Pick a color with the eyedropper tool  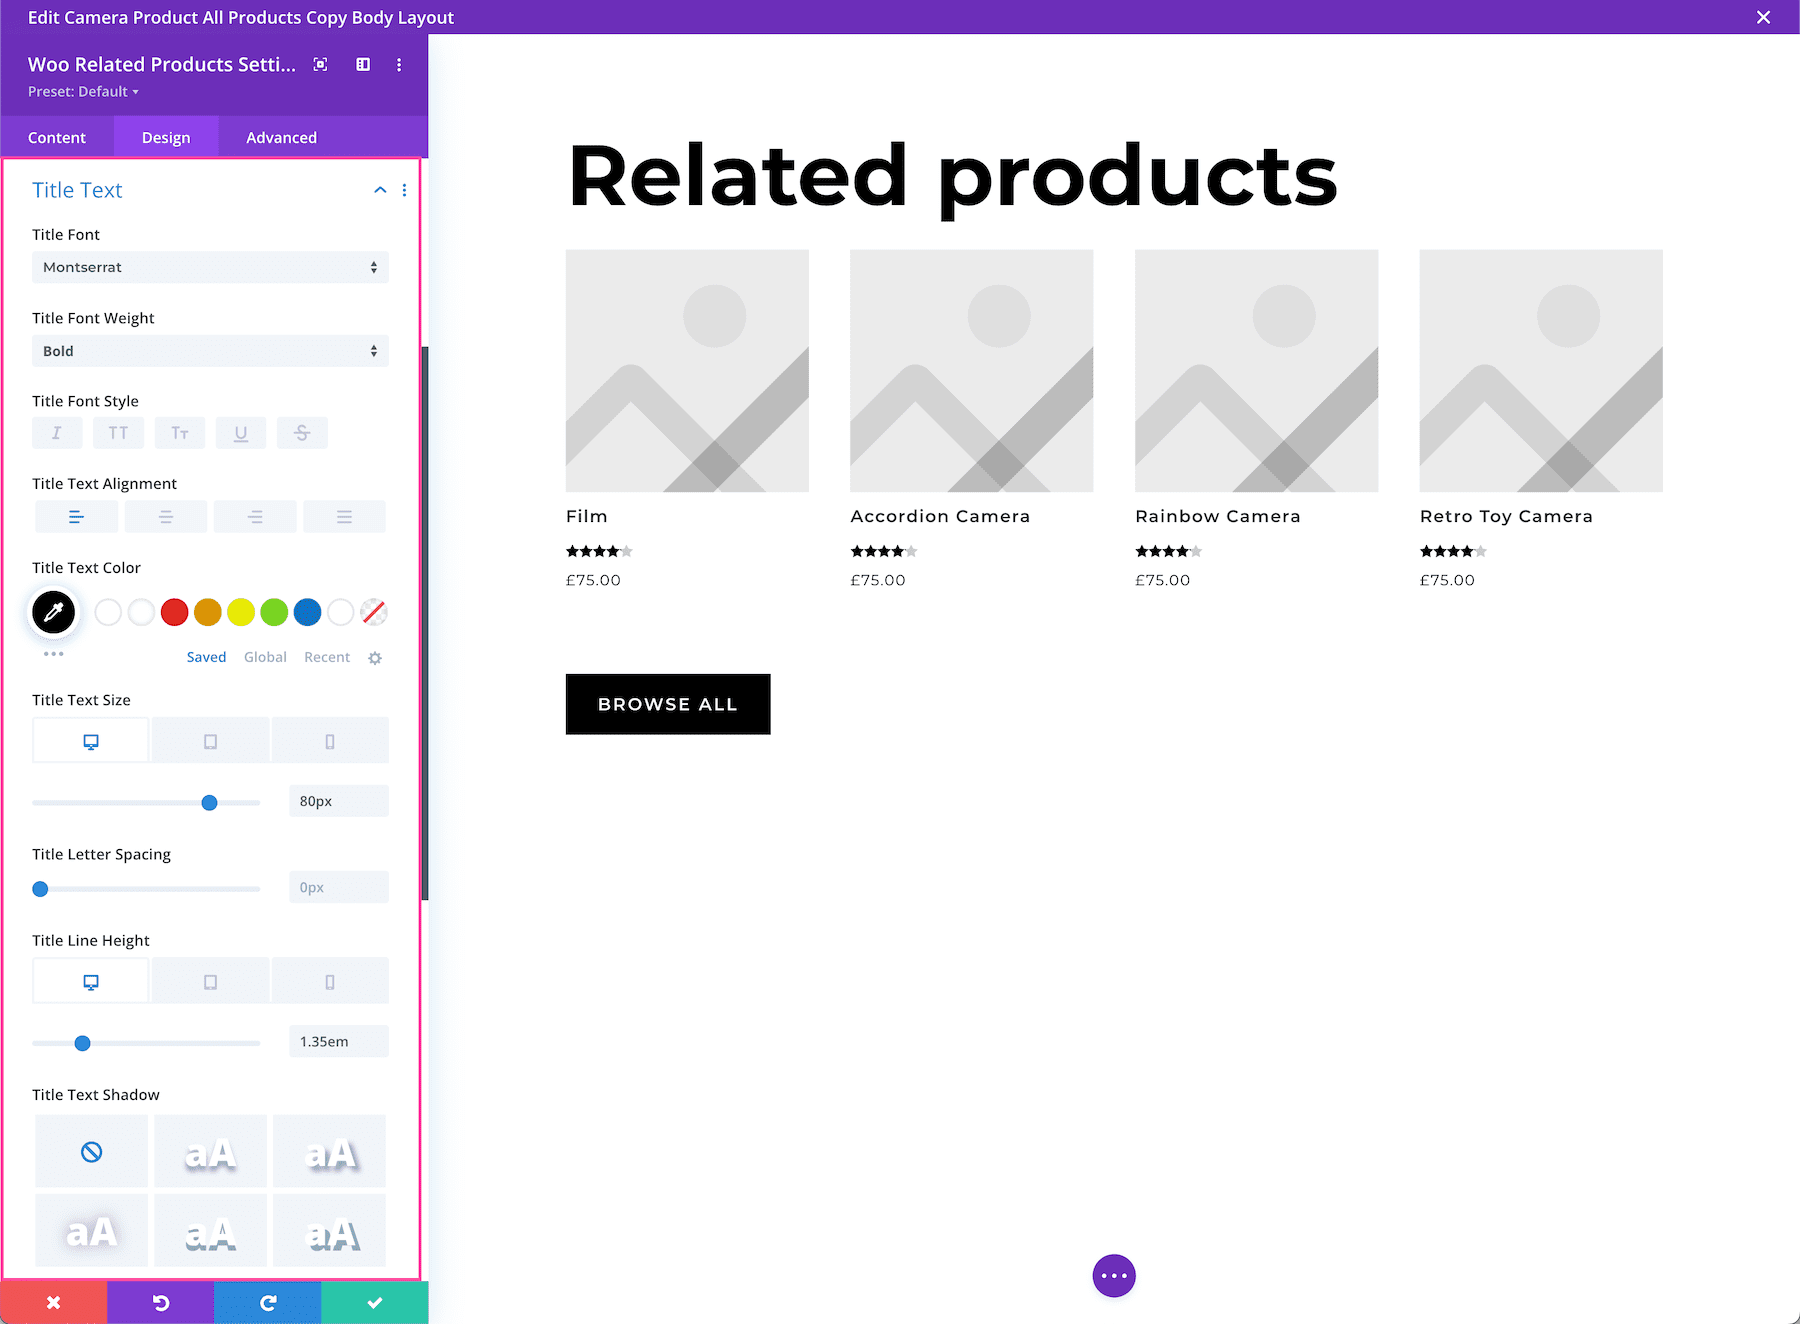pyautogui.click(x=53, y=612)
